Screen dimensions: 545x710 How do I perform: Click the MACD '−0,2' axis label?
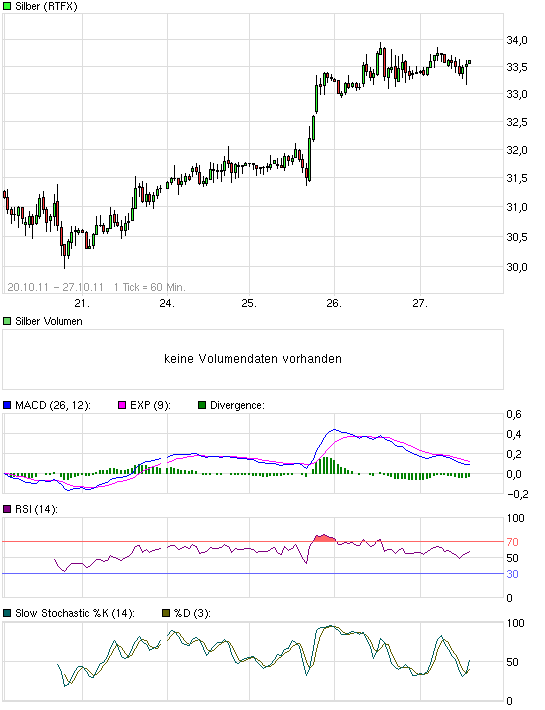(517, 494)
